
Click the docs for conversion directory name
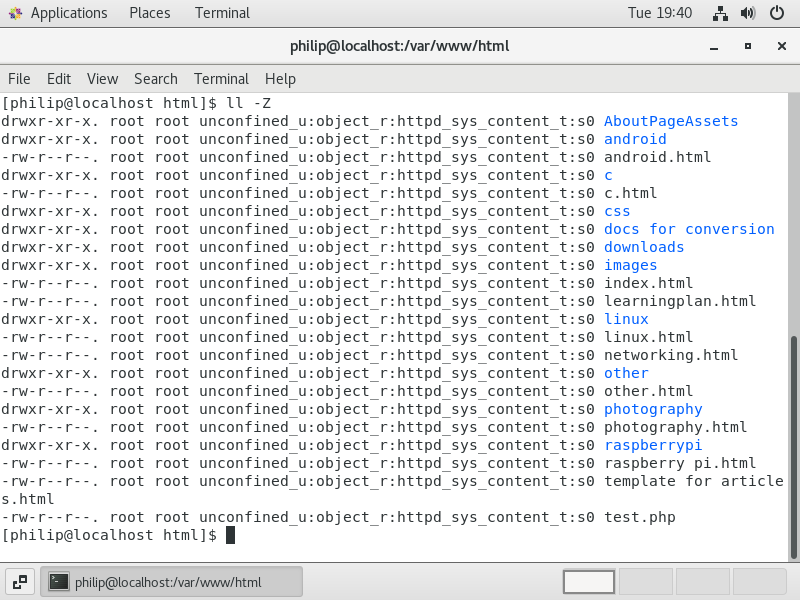click(689, 229)
